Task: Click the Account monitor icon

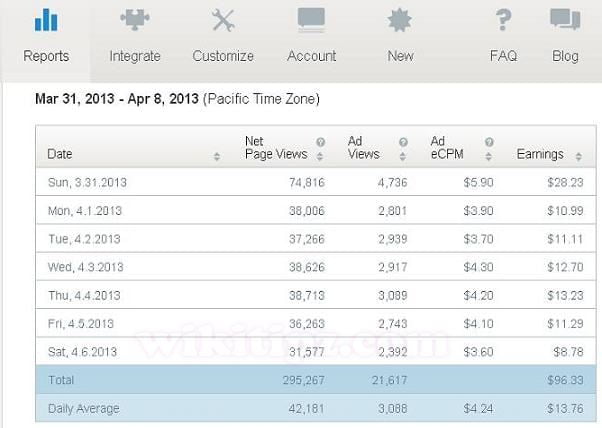Action: 311,20
